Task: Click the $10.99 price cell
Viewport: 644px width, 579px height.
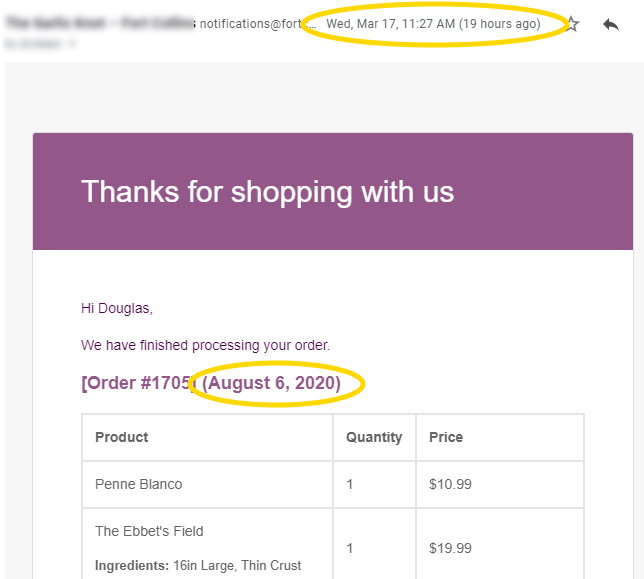Action: (x=450, y=485)
